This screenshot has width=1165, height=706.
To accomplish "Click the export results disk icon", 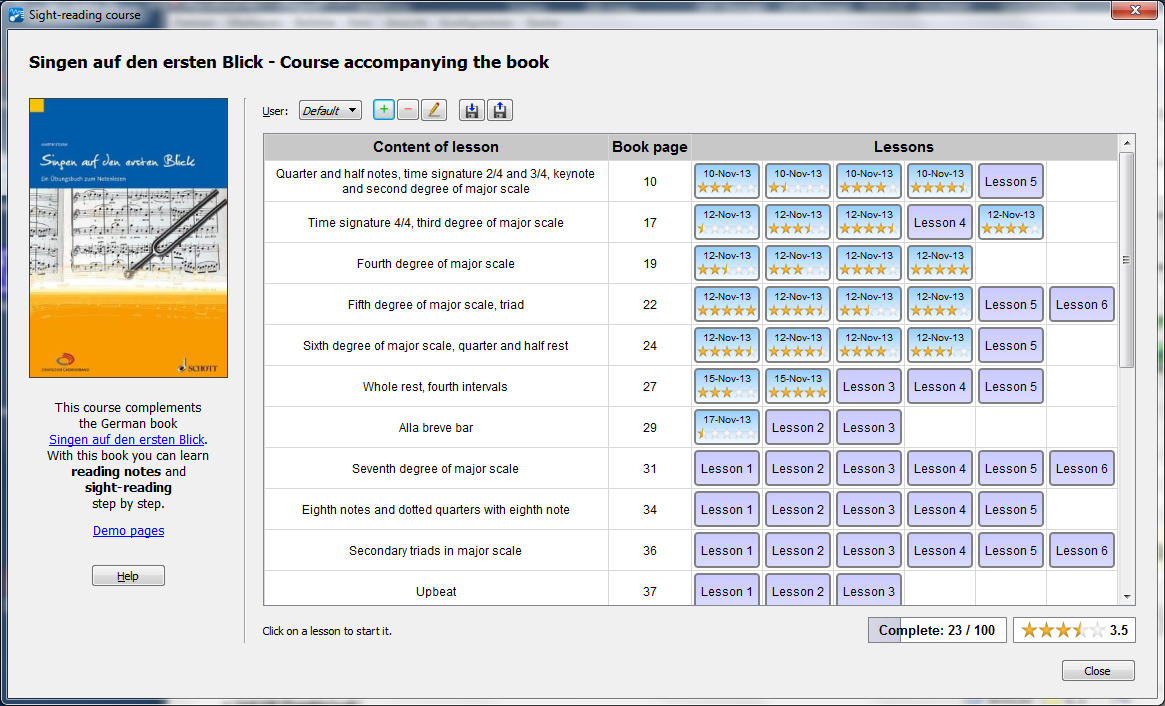I will point(500,110).
